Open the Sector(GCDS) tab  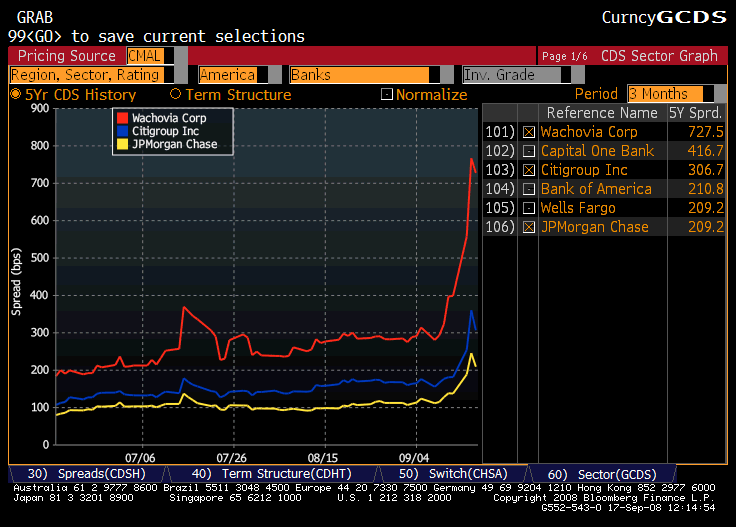[602, 474]
